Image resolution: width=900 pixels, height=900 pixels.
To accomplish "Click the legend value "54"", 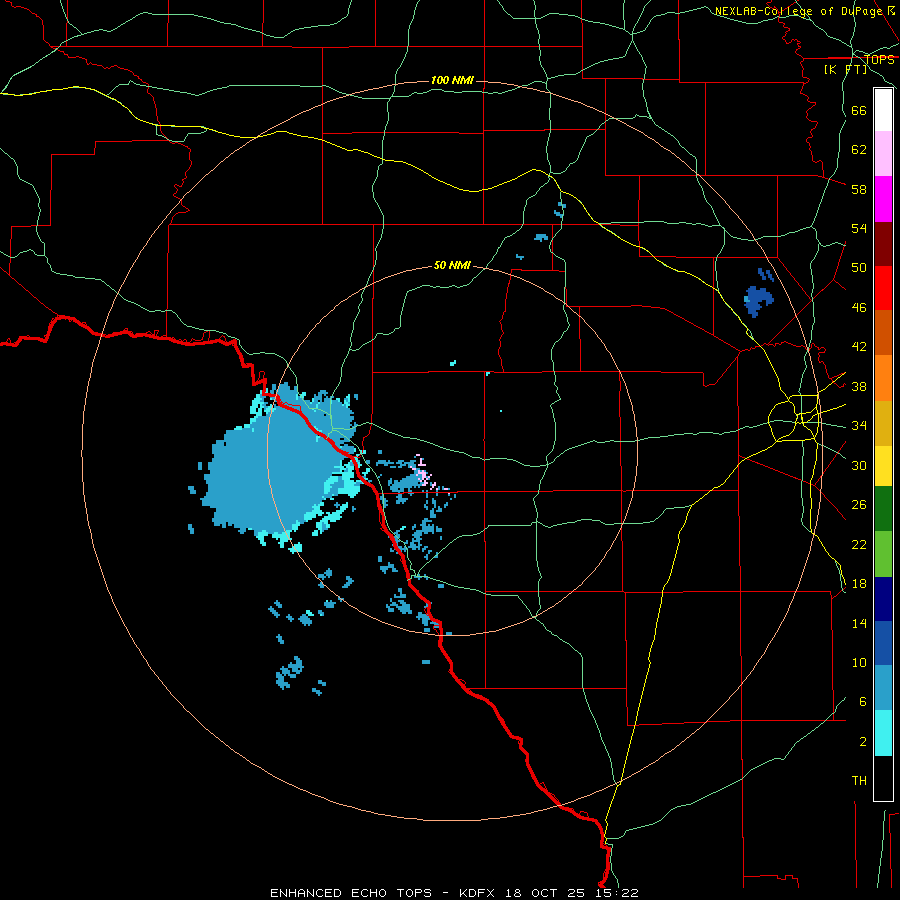I will [x=859, y=228].
